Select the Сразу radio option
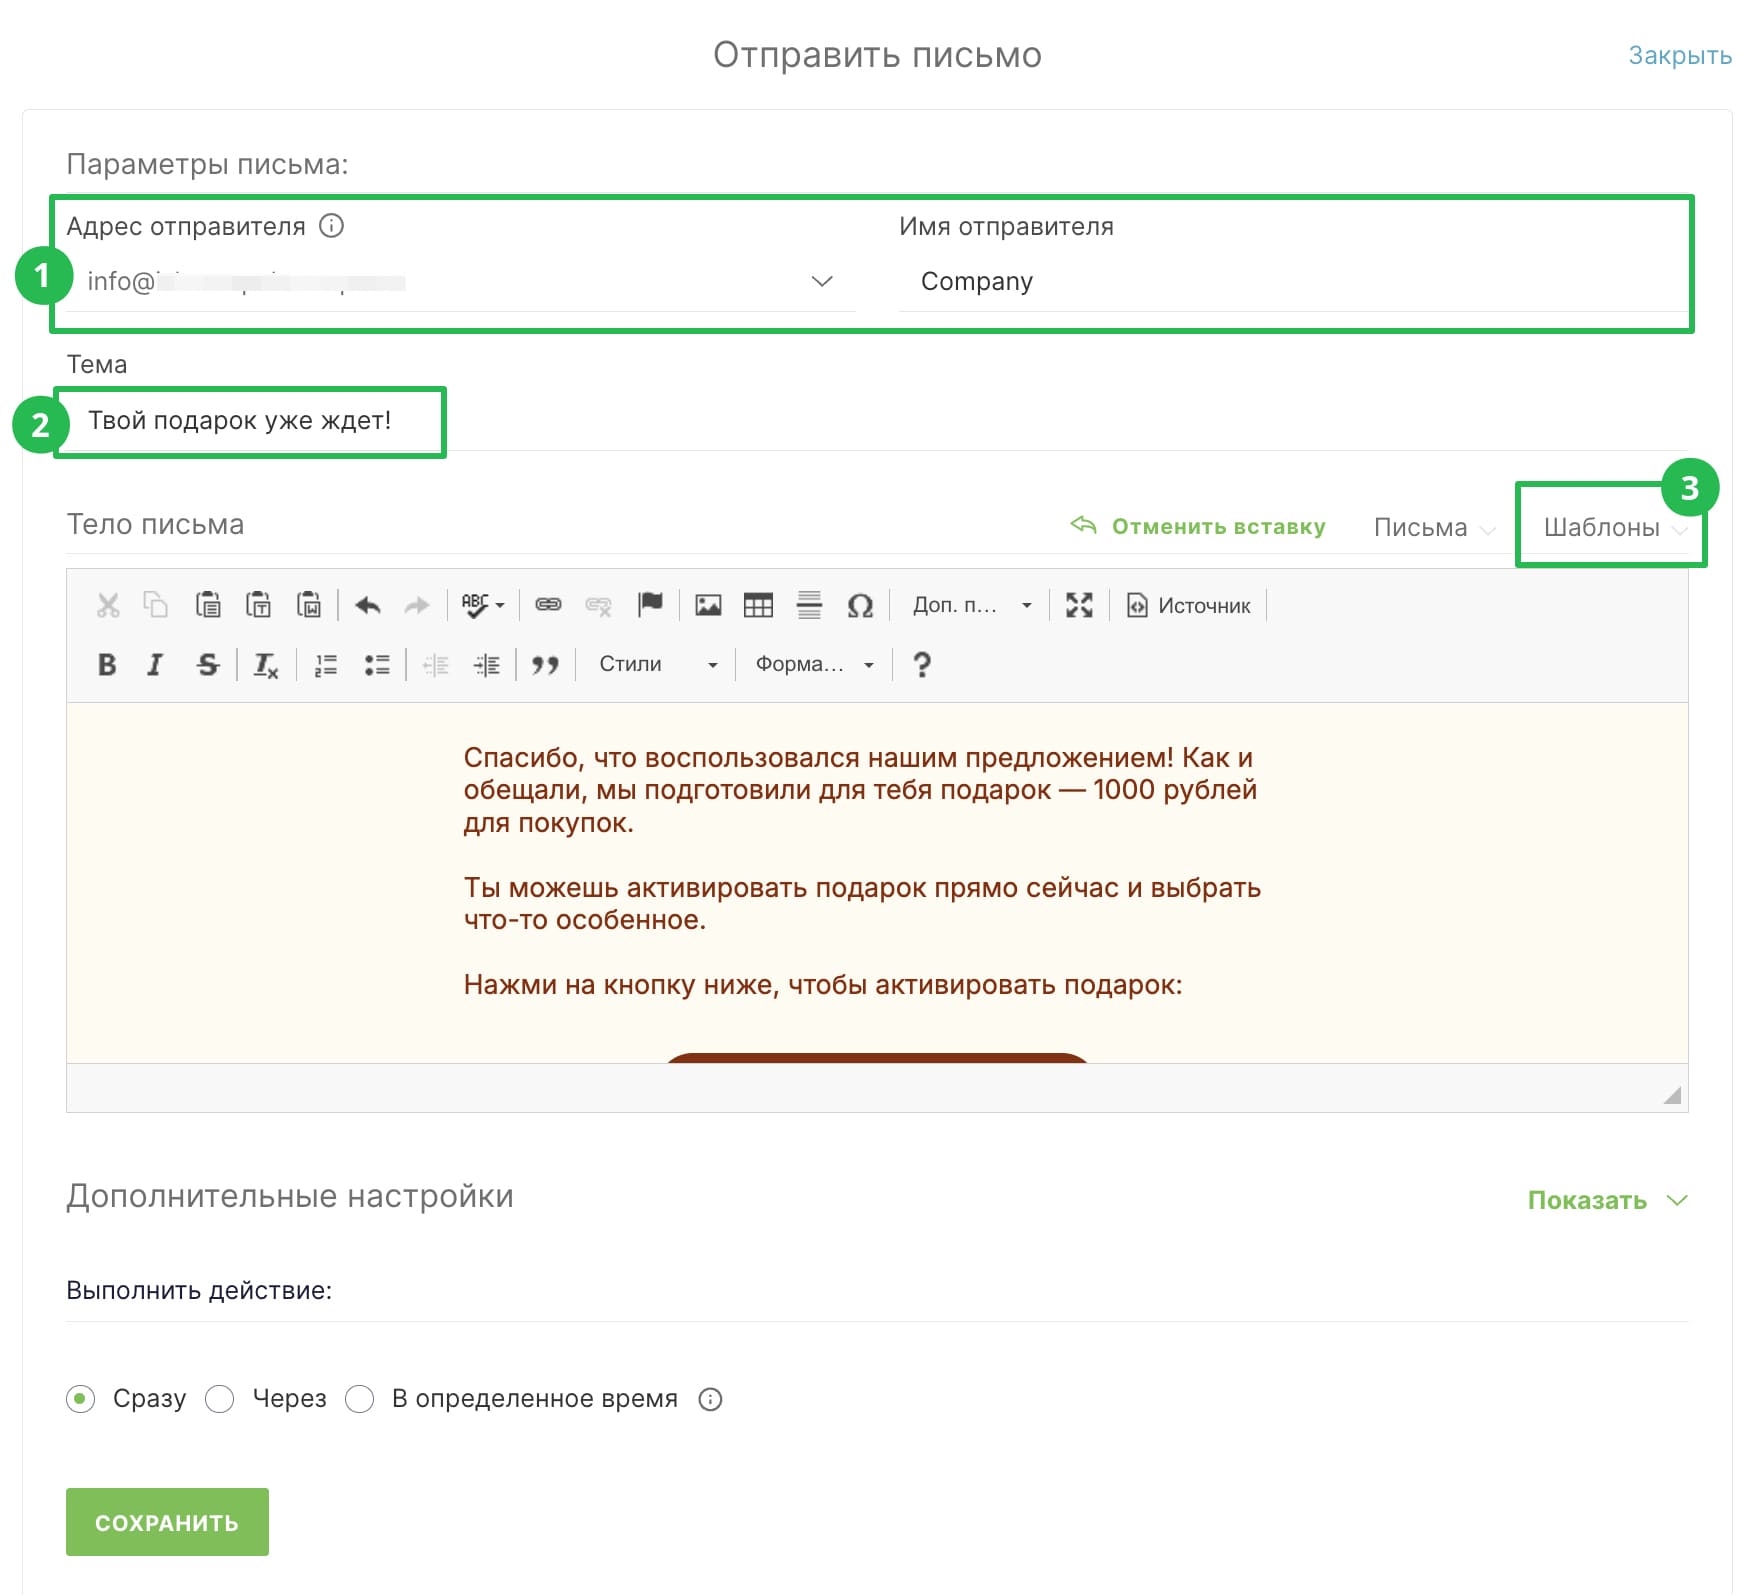Viewport: 1754px width, 1595px height. click(x=81, y=1398)
